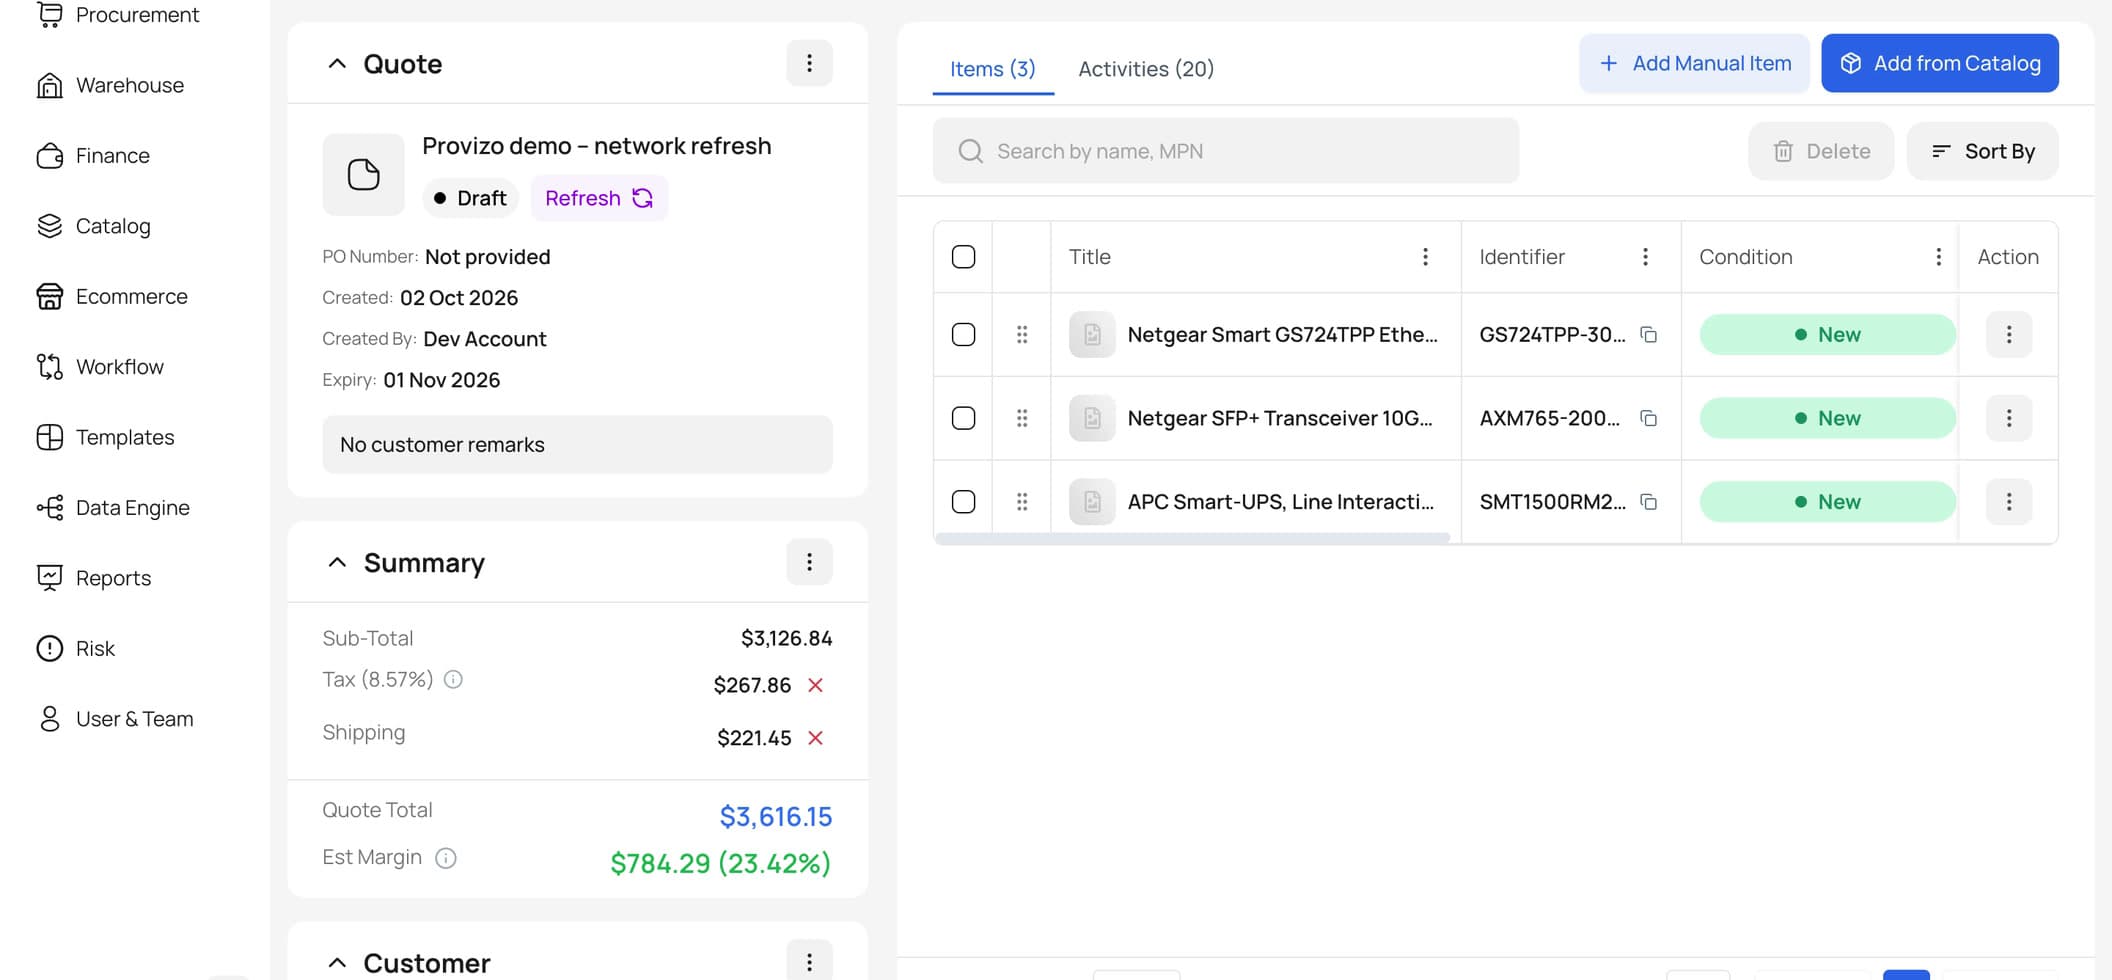Check the APC Smart-UPS row checkbox

[963, 502]
